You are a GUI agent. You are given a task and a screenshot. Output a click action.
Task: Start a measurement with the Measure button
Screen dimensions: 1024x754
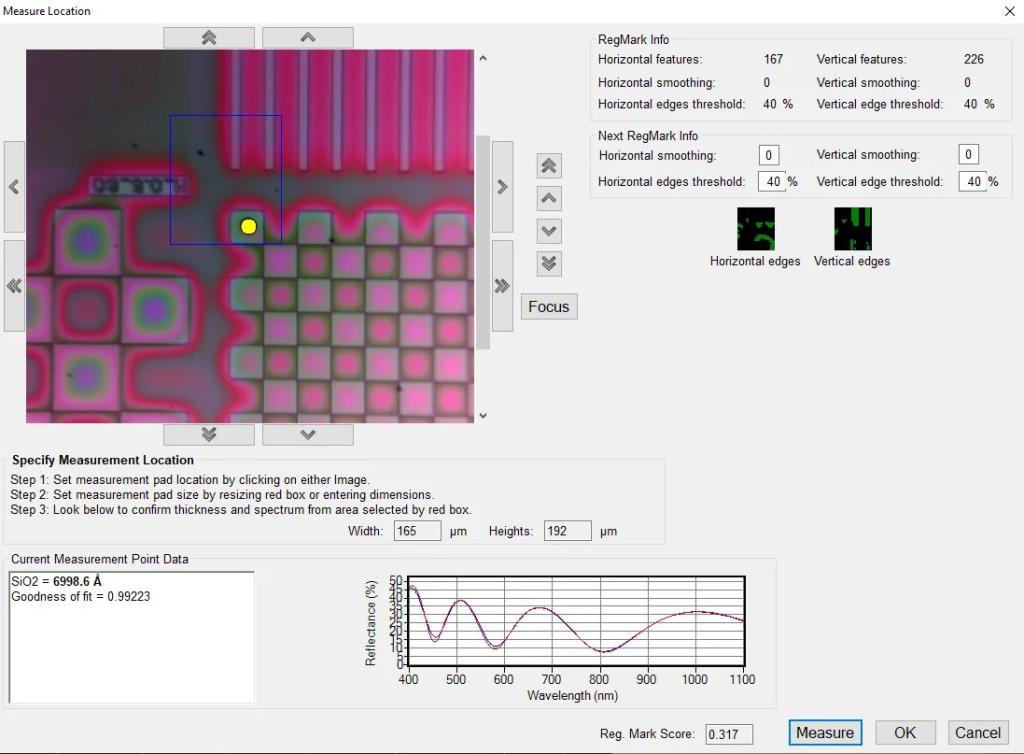tap(824, 732)
